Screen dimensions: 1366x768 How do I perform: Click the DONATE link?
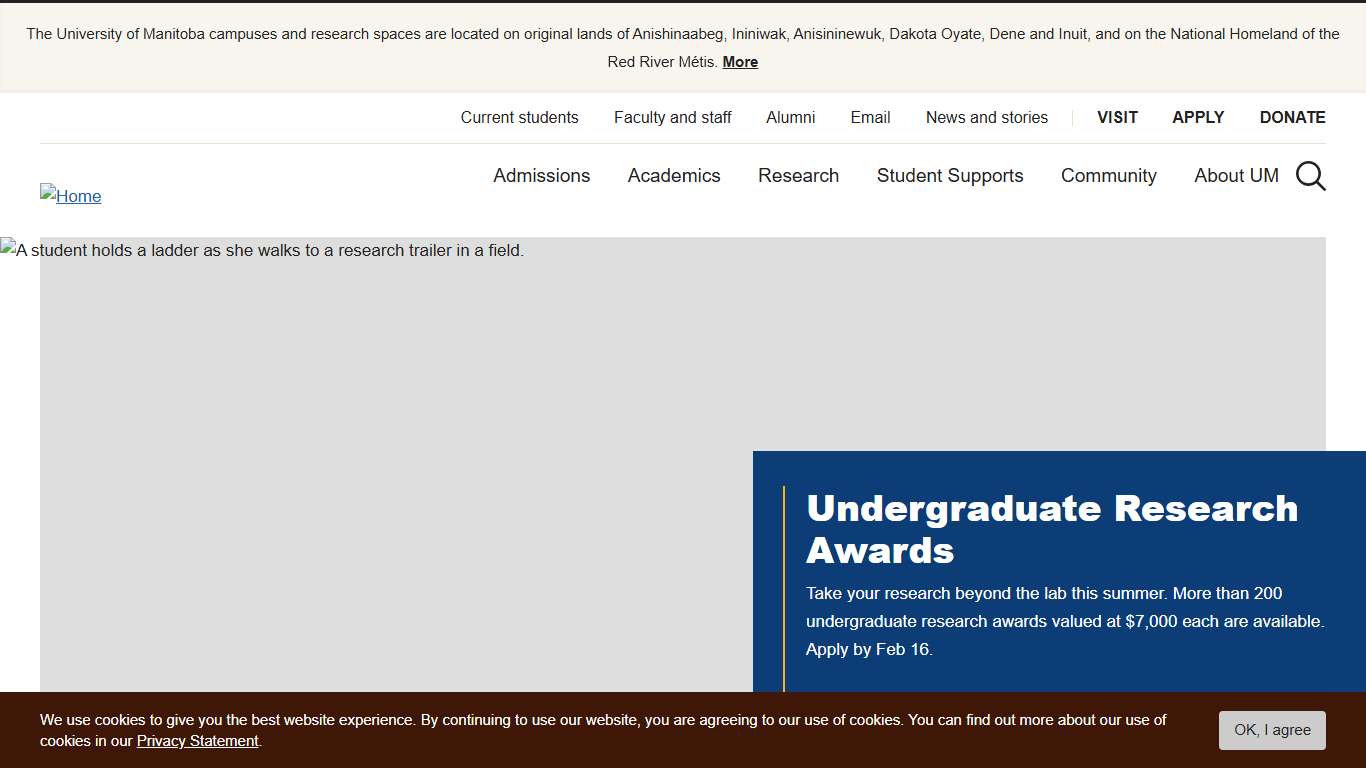click(1292, 117)
